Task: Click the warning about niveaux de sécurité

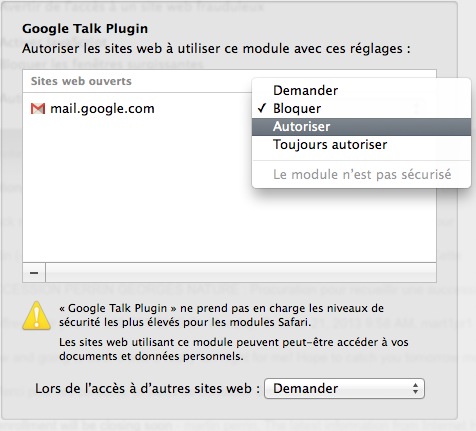Action: pyautogui.click(x=221, y=315)
